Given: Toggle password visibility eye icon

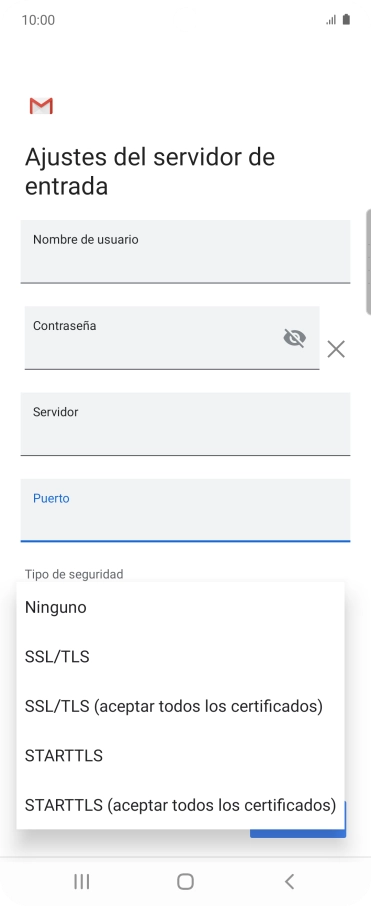Looking at the screenshot, I should pyautogui.click(x=295, y=337).
